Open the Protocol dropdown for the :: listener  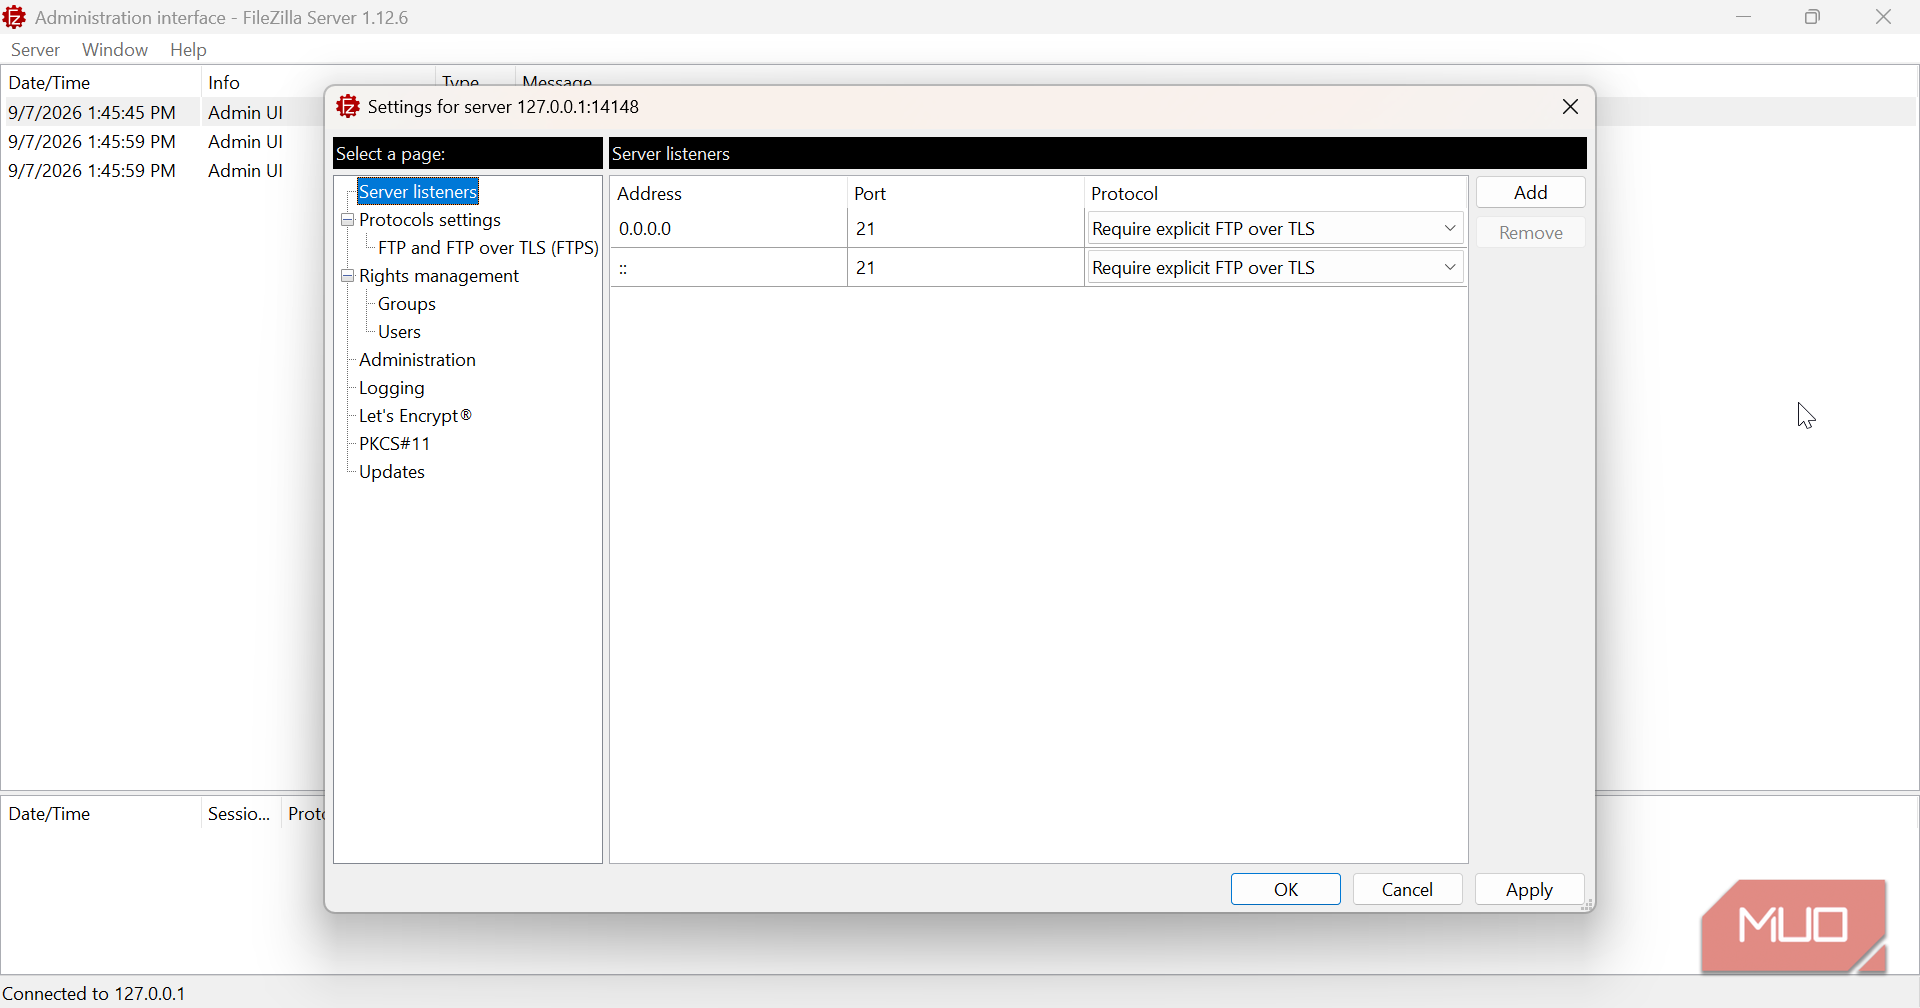pos(1276,268)
